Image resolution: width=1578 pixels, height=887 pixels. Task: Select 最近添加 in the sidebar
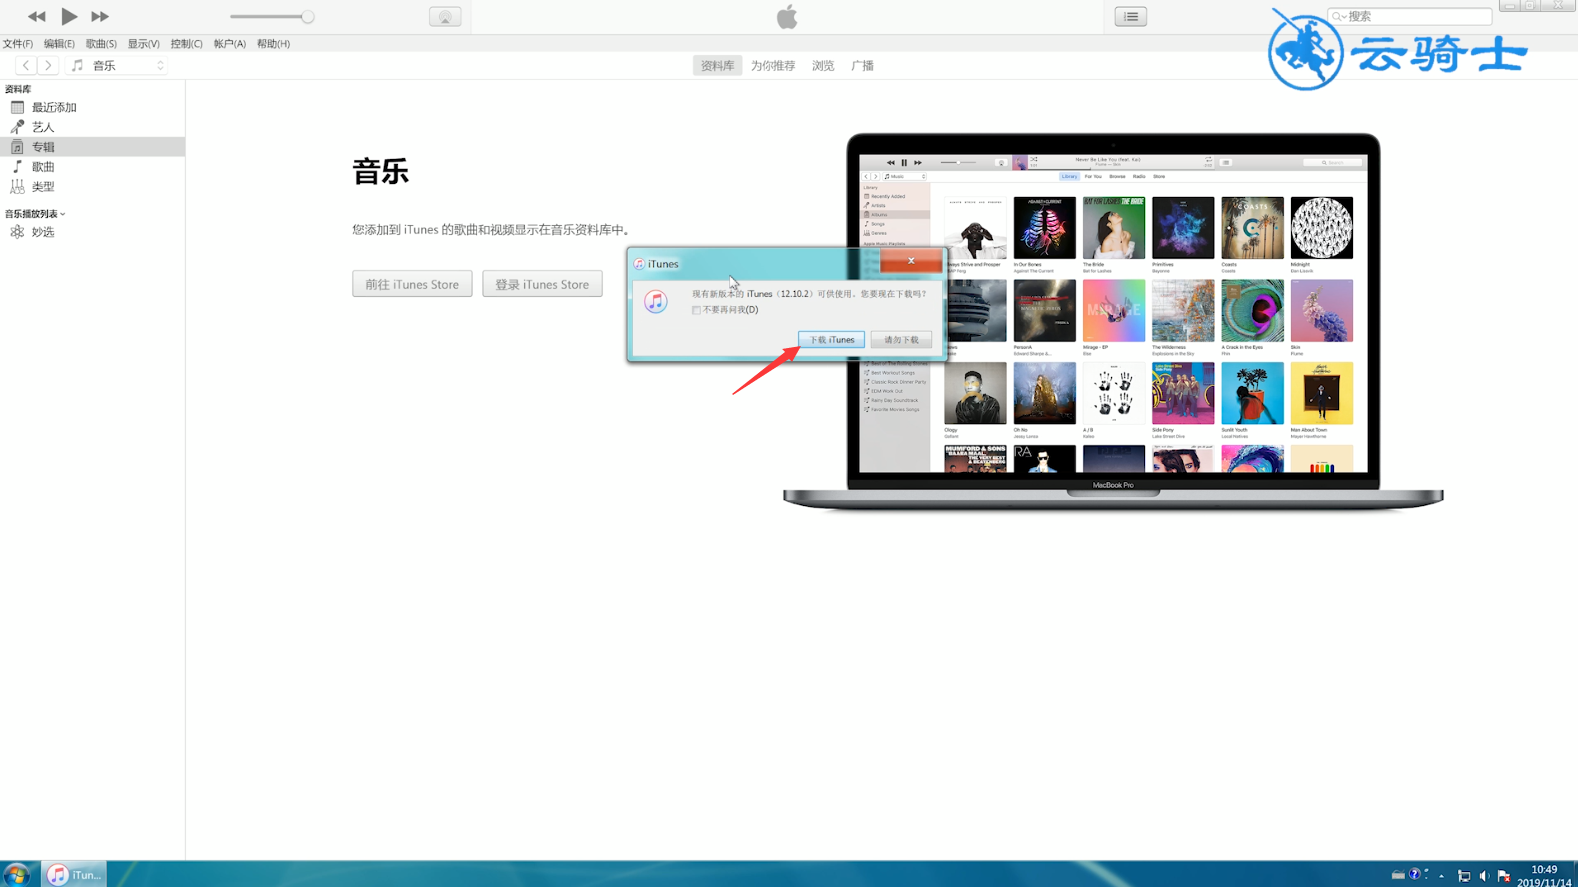coord(92,107)
